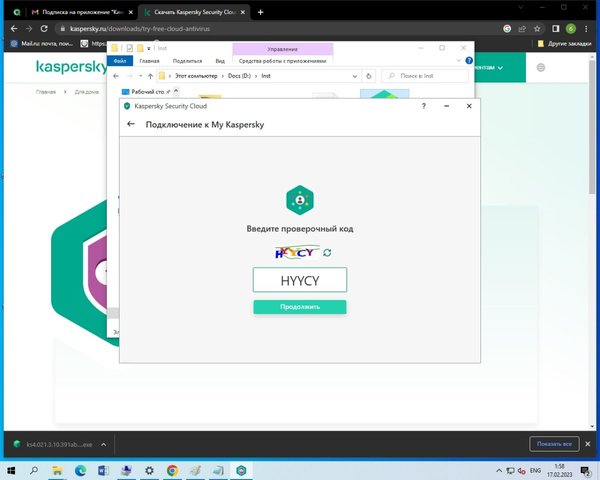Refresh the captcha image
Image resolution: width=600 pixels, height=480 pixels.
(327, 253)
